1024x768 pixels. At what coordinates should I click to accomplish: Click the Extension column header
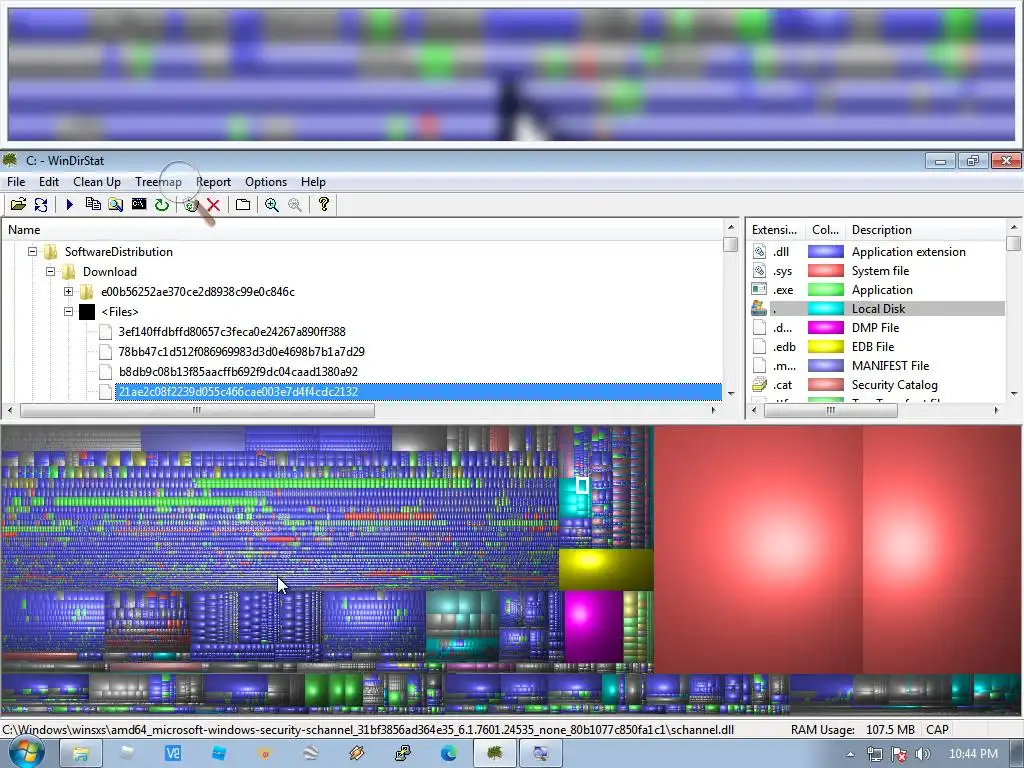(x=776, y=230)
